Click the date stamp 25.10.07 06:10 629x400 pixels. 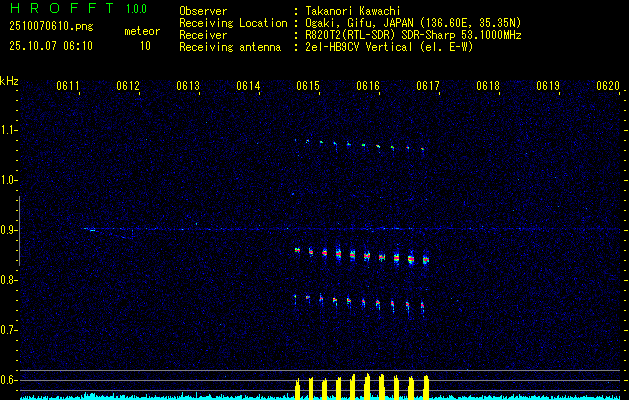51,46
